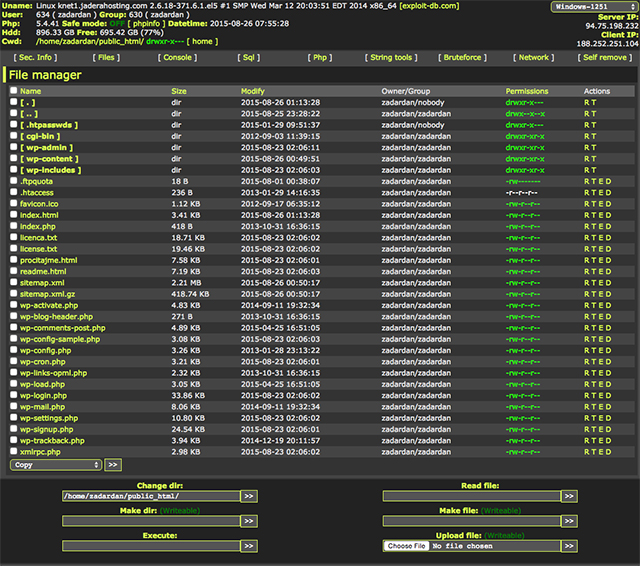Submit the Change dir path arrow button

(x=249, y=495)
